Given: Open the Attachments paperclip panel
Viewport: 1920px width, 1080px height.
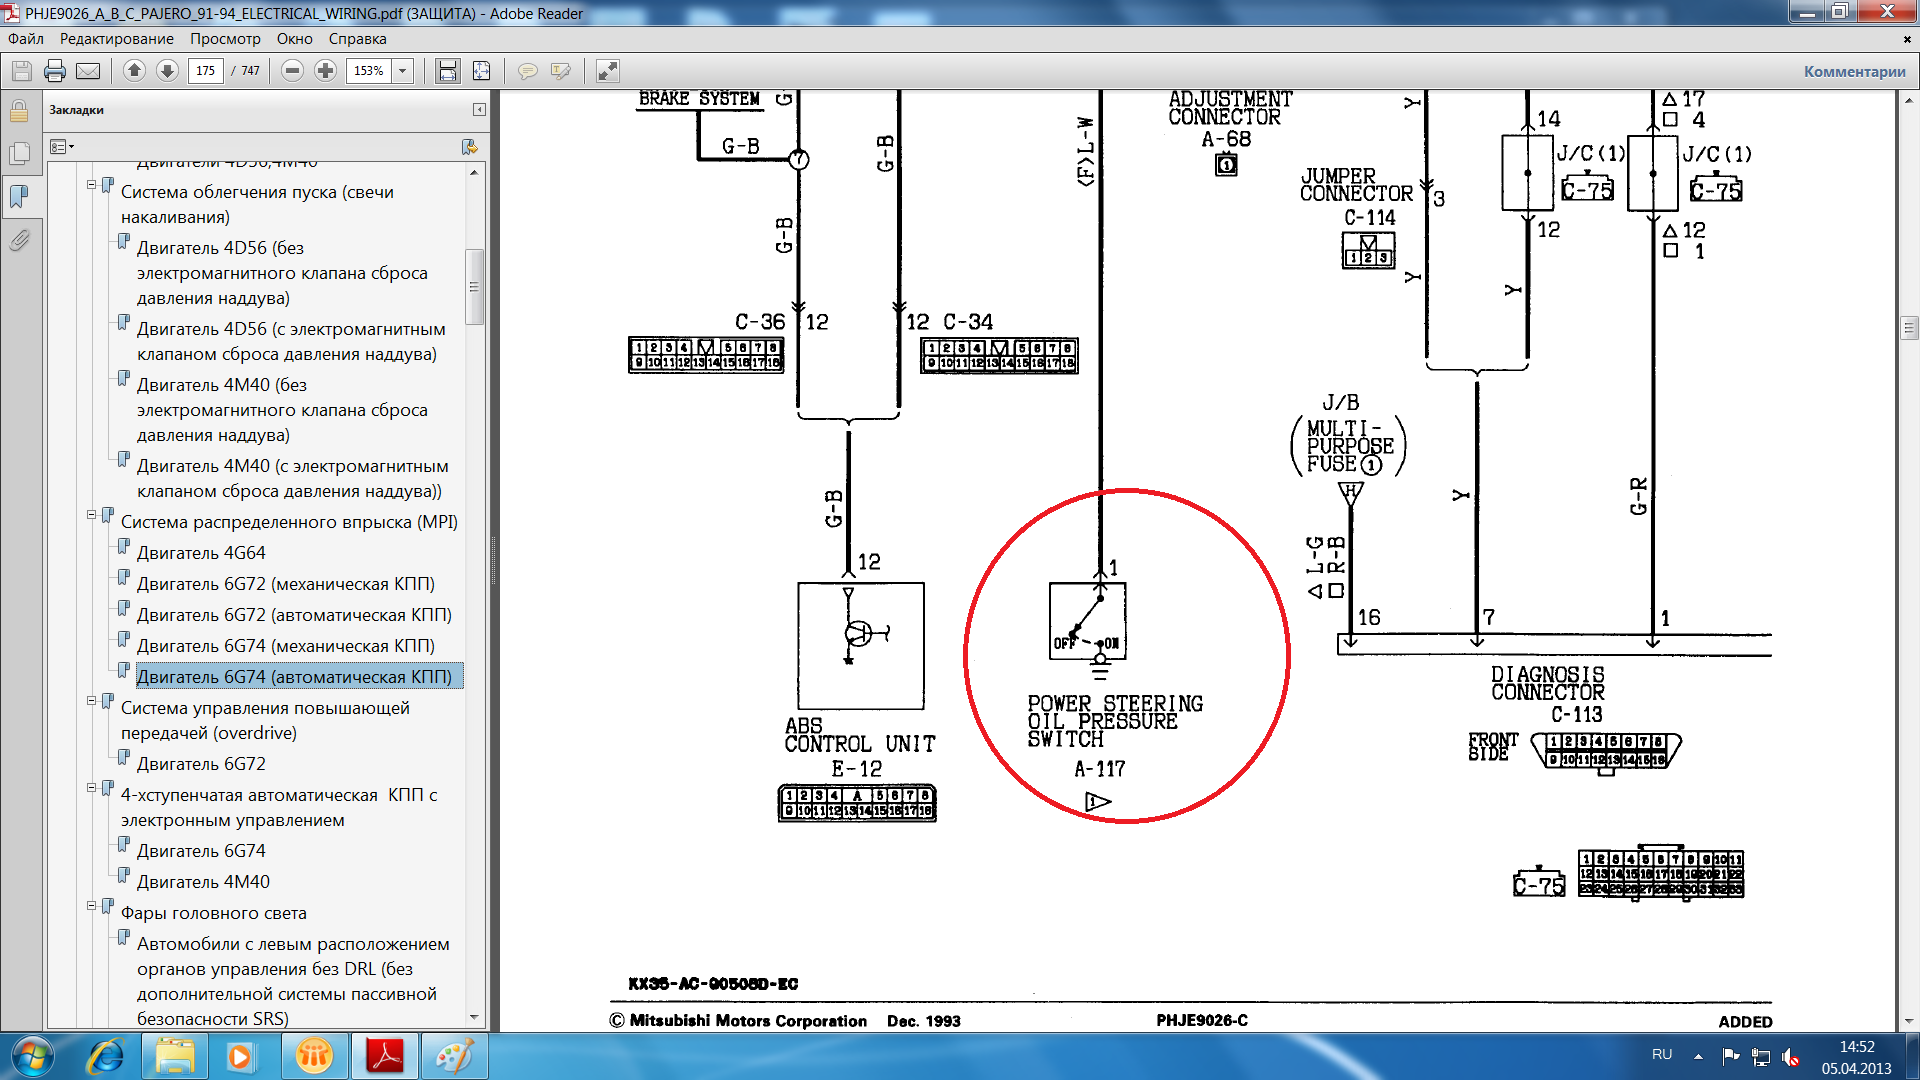Looking at the screenshot, I should tap(19, 240).
